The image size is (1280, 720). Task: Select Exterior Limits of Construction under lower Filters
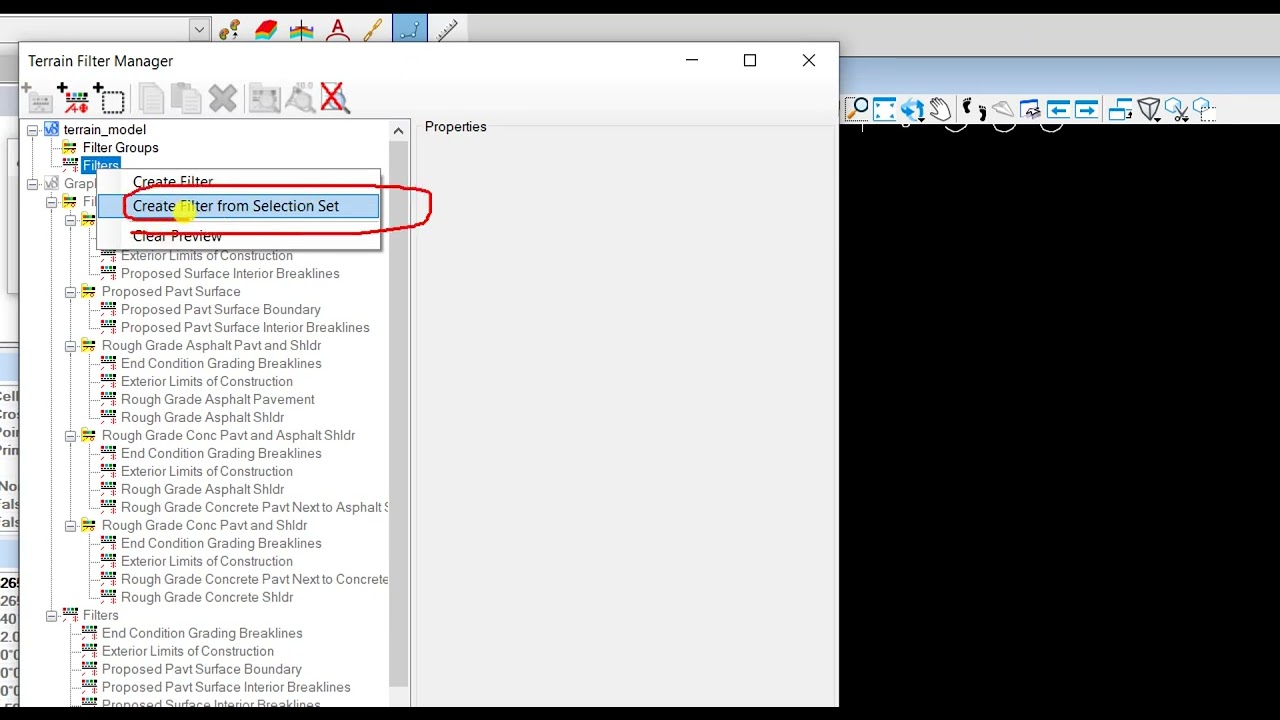coord(188,652)
